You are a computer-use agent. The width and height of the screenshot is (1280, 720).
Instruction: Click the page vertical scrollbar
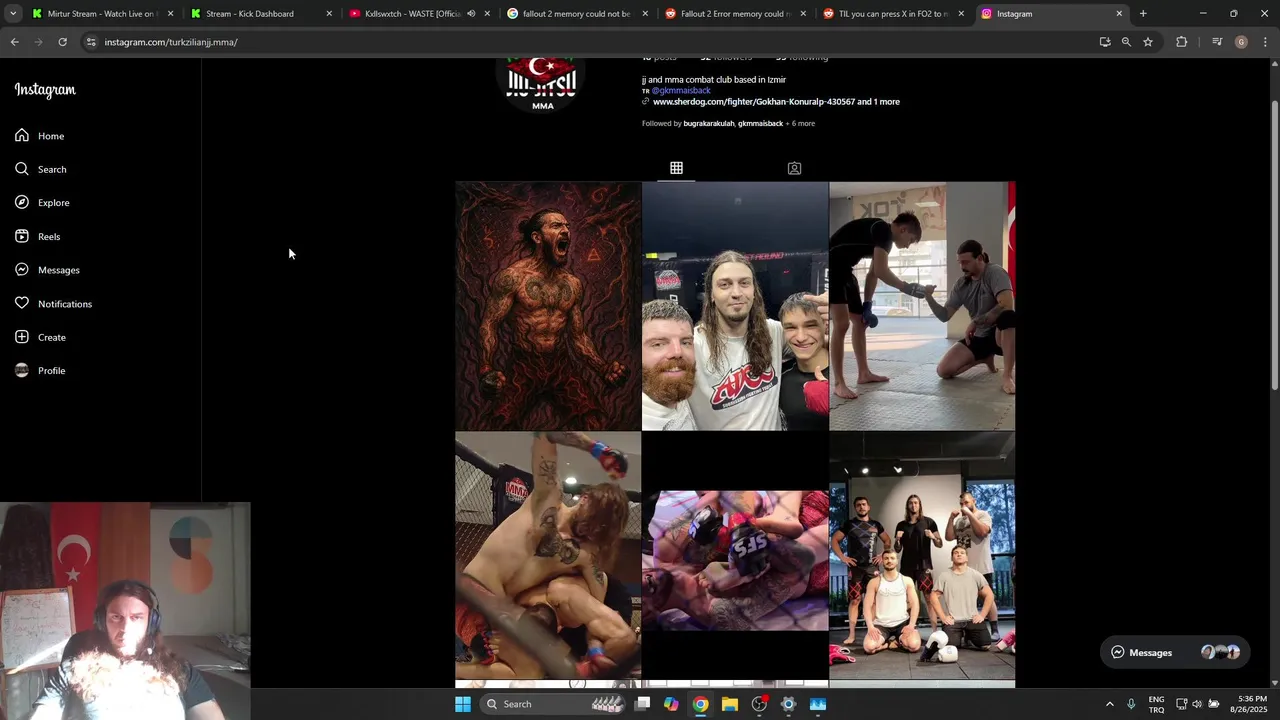click(x=1274, y=245)
